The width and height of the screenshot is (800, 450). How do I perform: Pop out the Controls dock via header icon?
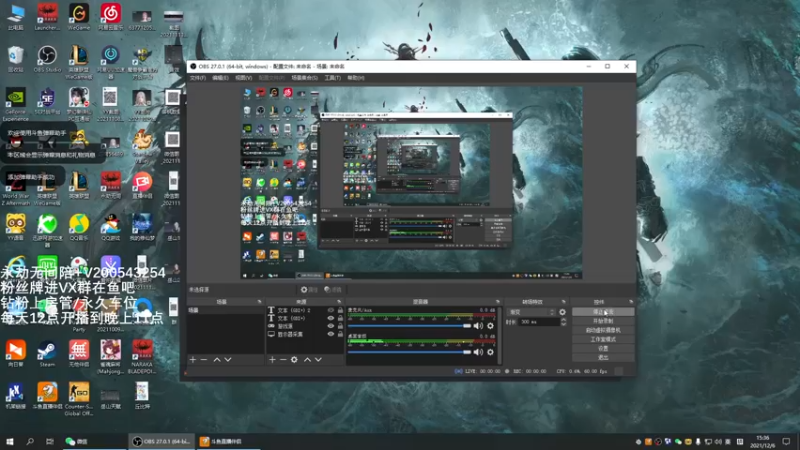(631, 302)
